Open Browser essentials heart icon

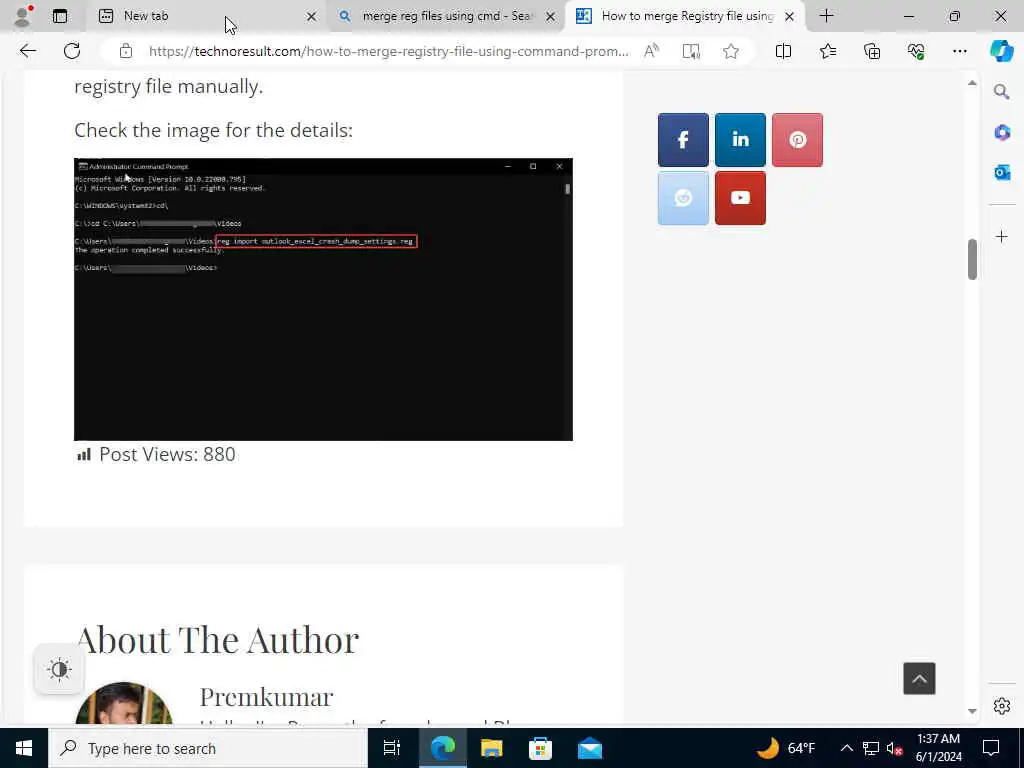(x=916, y=51)
